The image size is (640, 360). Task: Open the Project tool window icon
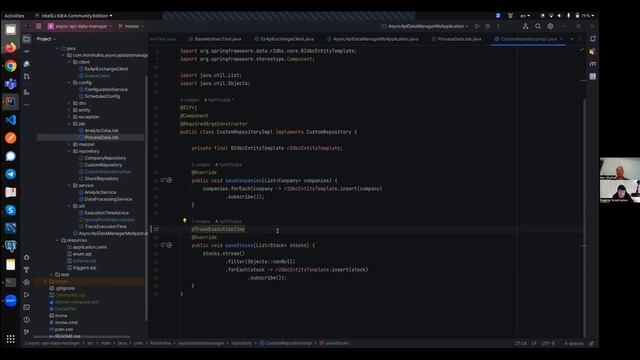(27, 39)
